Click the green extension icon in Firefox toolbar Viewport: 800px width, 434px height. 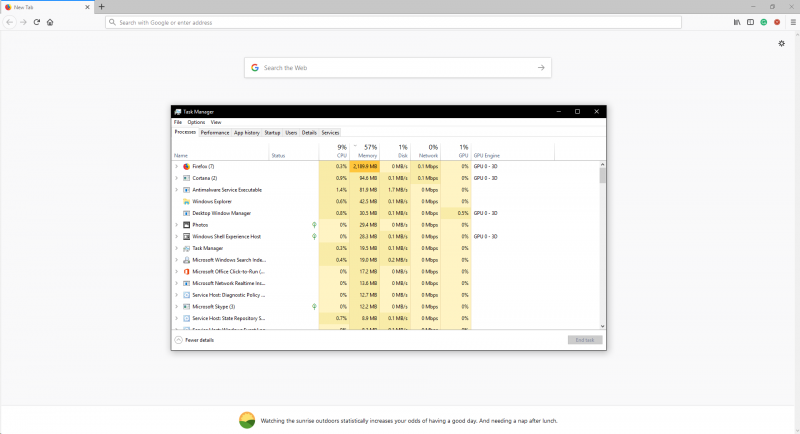point(764,22)
